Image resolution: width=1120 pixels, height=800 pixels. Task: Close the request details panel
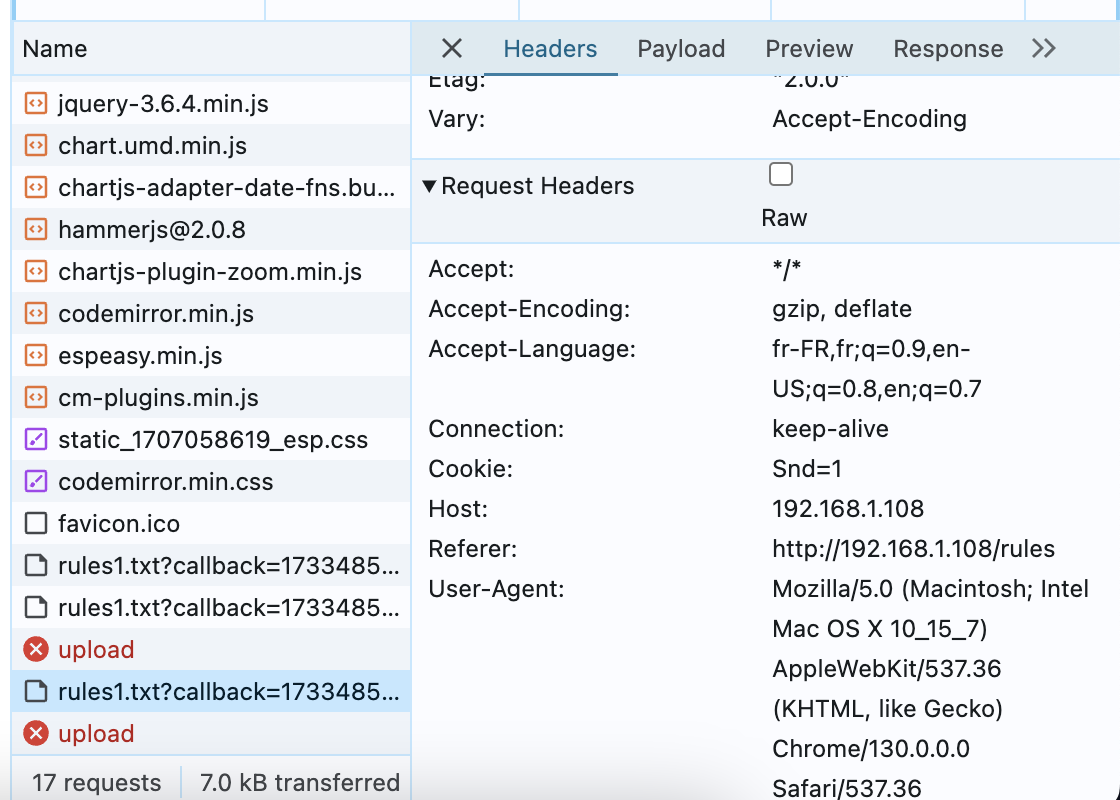point(452,49)
